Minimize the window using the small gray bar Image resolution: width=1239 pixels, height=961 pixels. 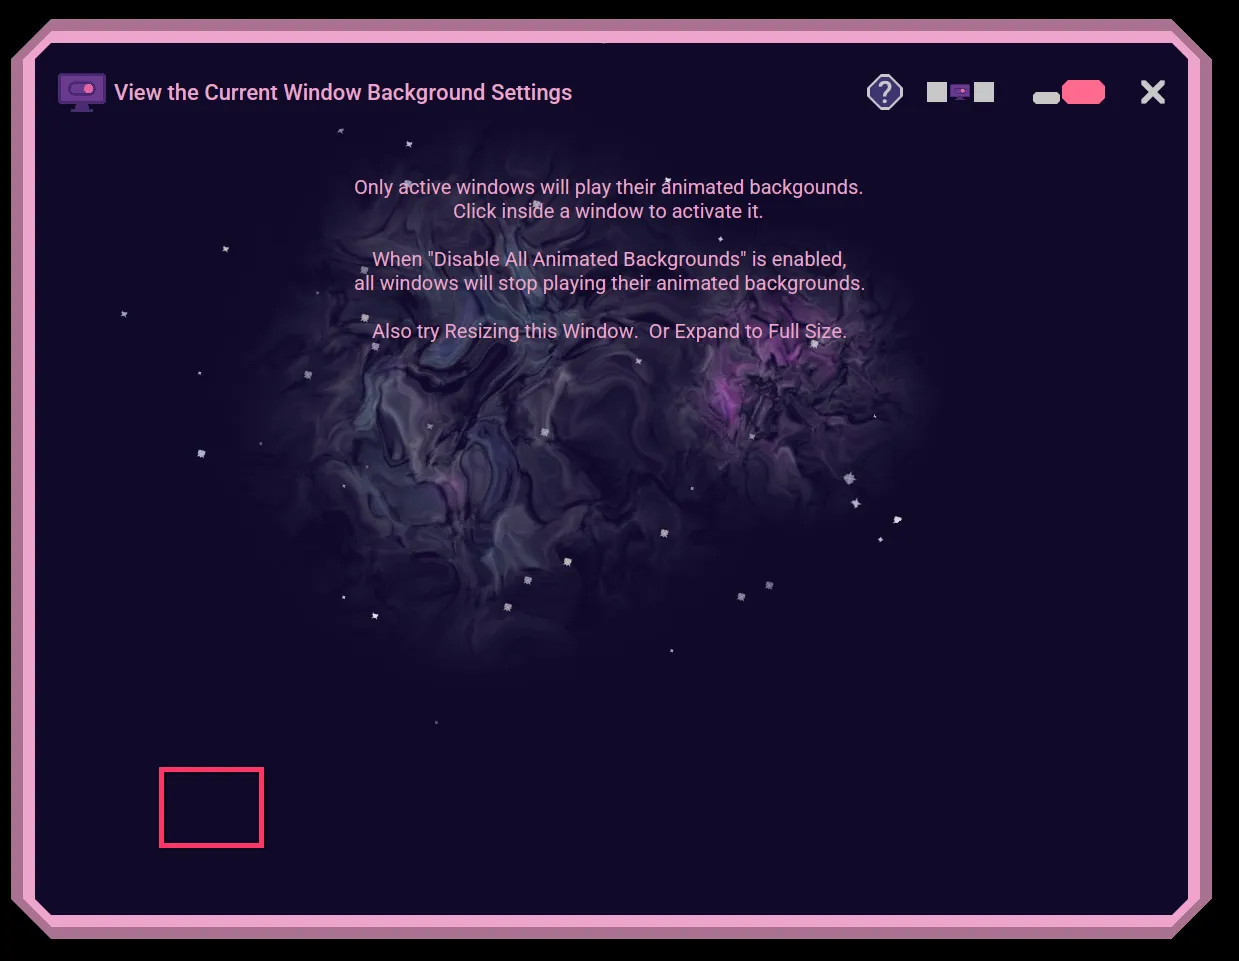tap(1046, 97)
